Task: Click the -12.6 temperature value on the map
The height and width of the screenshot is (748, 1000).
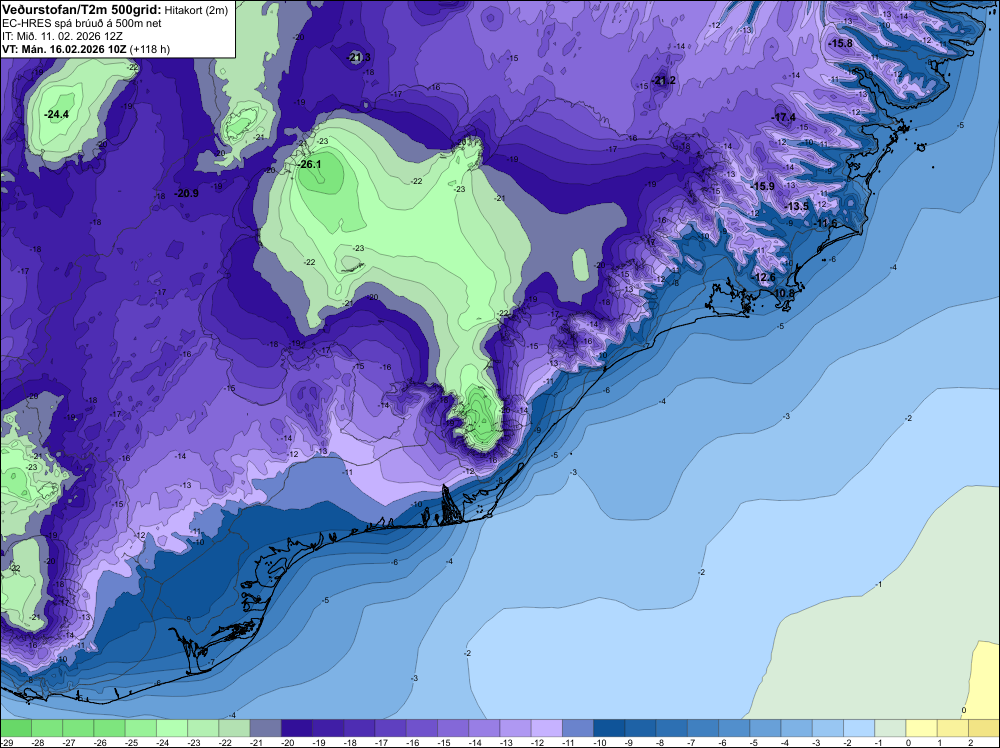Action: (x=764, y=277)
